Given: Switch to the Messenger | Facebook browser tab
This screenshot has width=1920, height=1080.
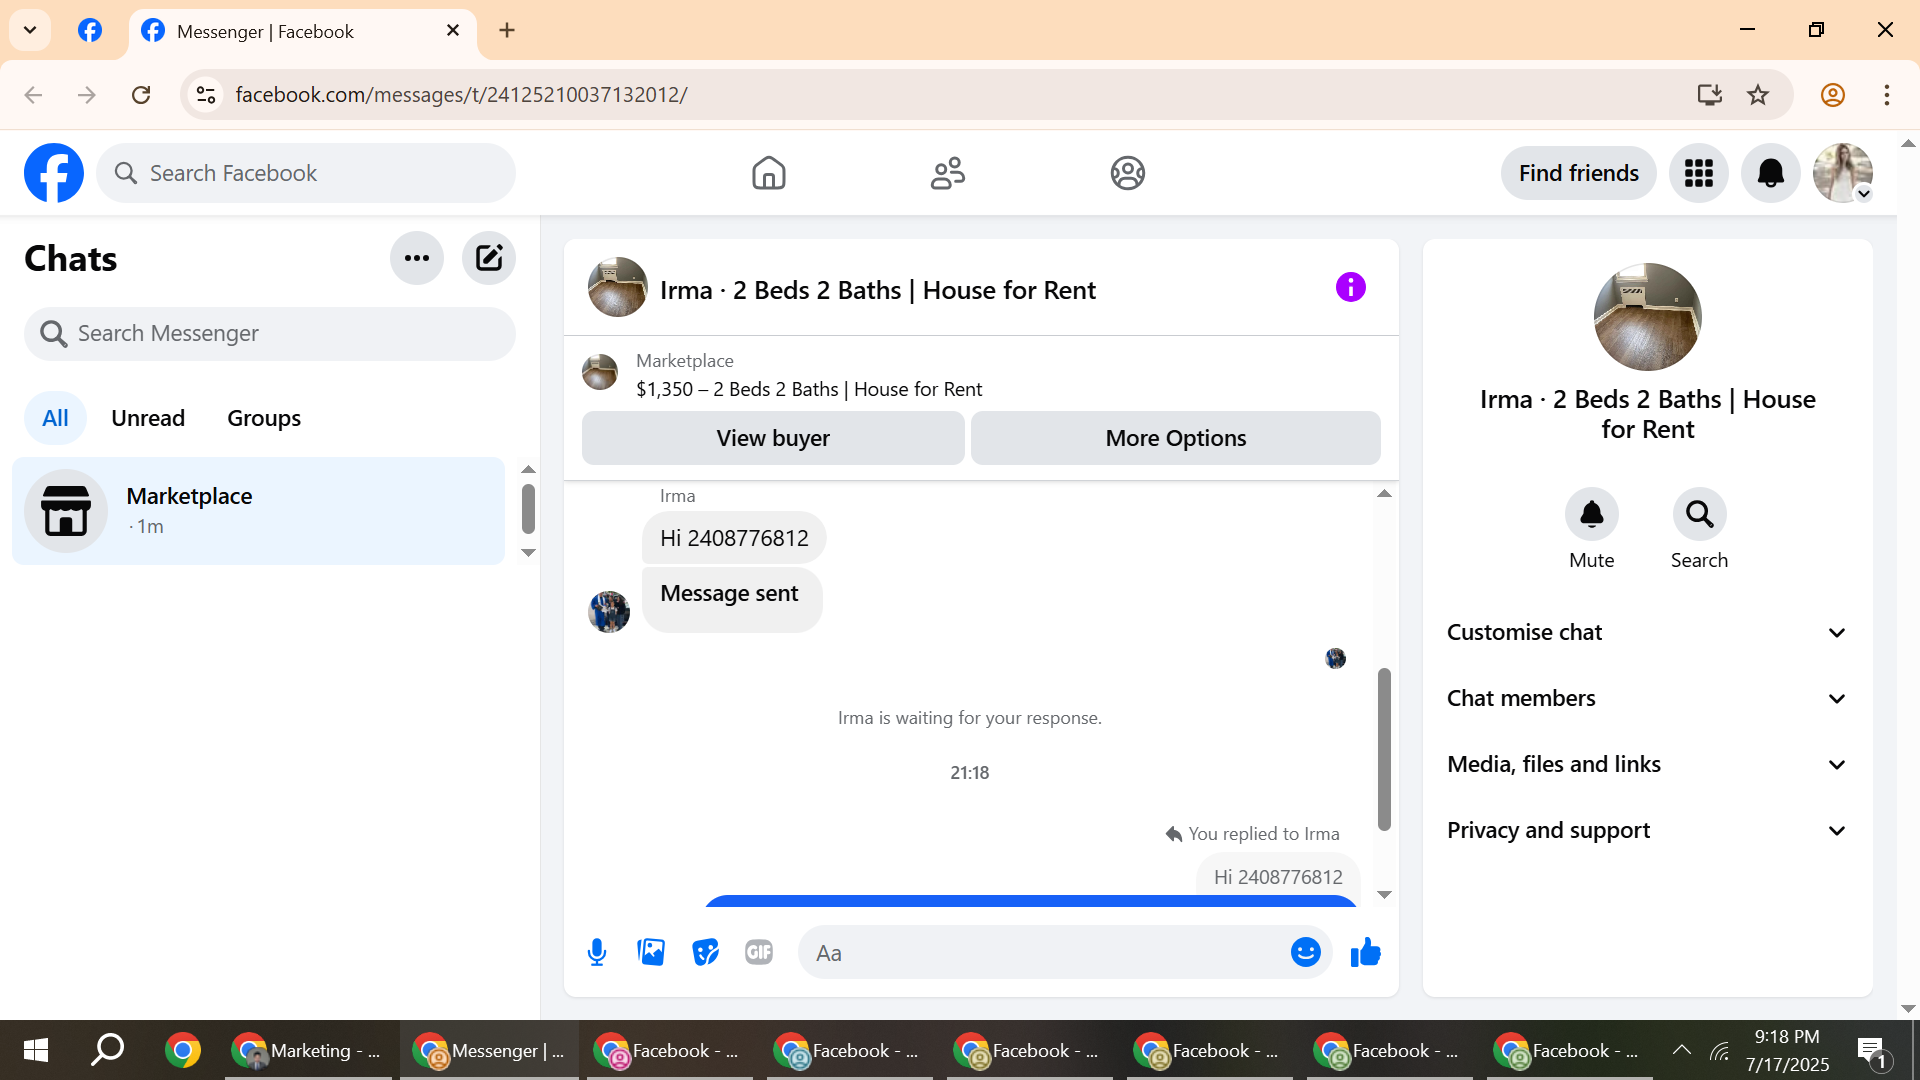Looking at the screenshot, I should (x=303, y=31).
